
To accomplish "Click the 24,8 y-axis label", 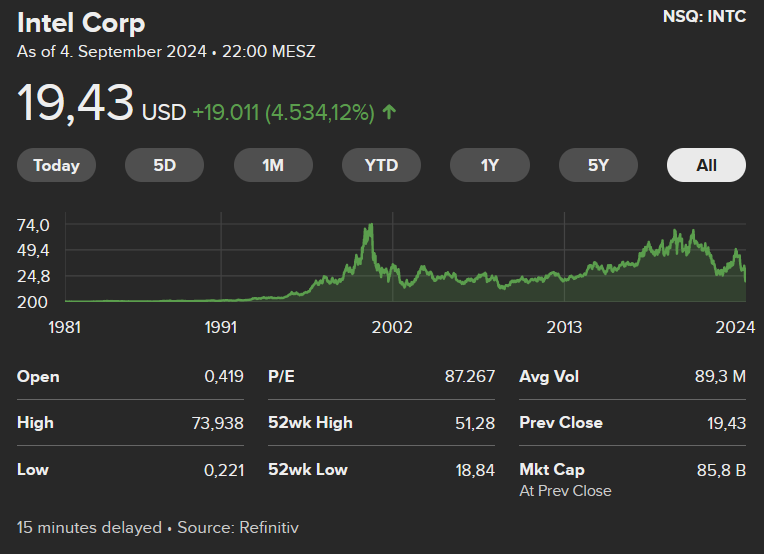I will click(x=33, y=277).
